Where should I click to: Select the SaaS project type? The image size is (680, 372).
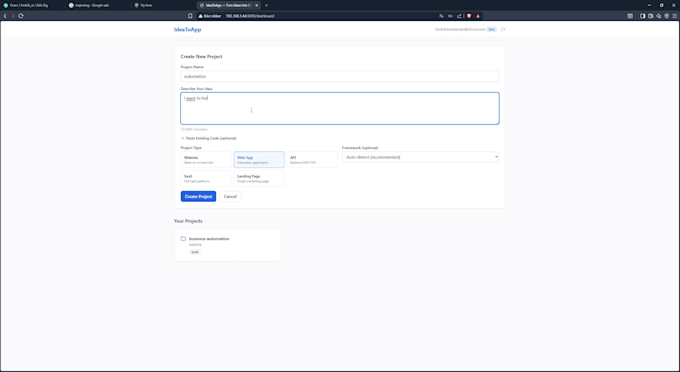click(x=206, y=178)
